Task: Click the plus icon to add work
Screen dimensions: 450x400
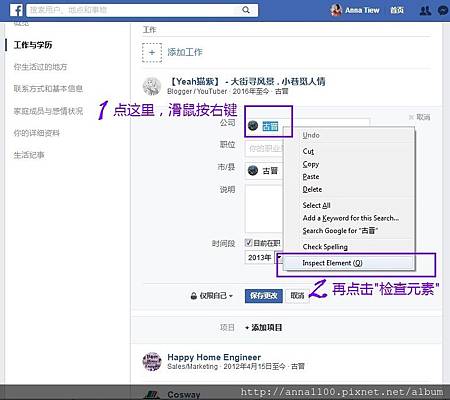Action: click(152, 52)
